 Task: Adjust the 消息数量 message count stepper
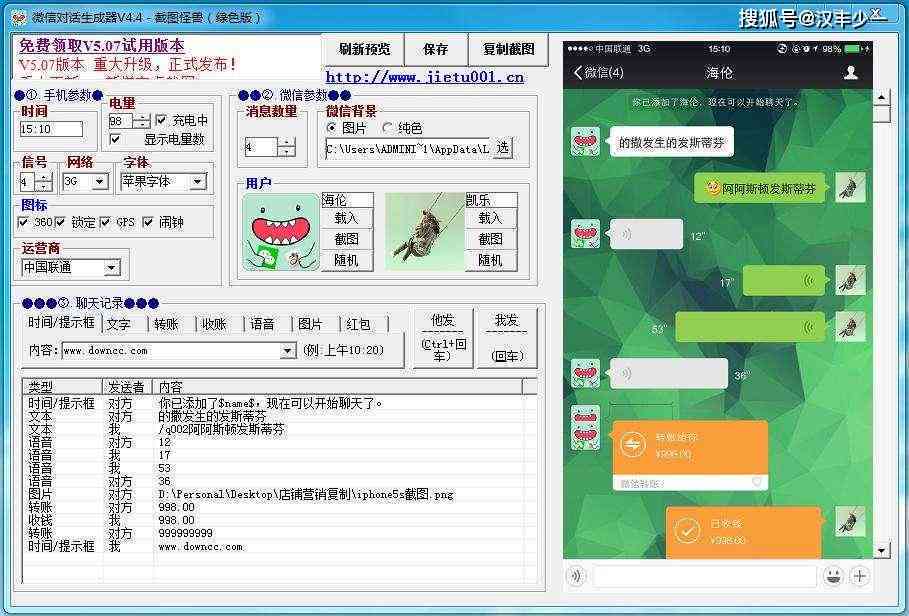pyautogui.click(x=286, y=147)
